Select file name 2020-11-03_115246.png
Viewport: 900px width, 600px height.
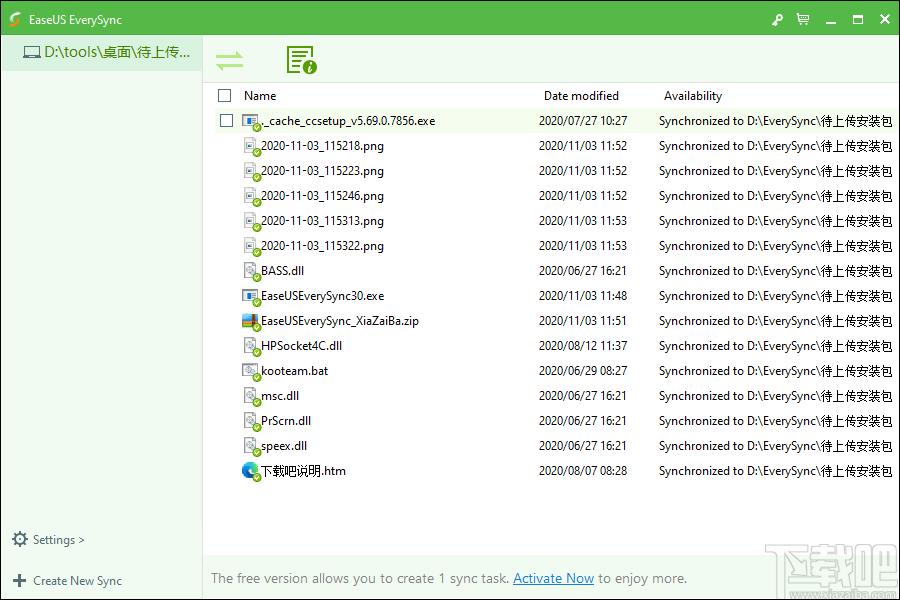click(x=323, y=196)
